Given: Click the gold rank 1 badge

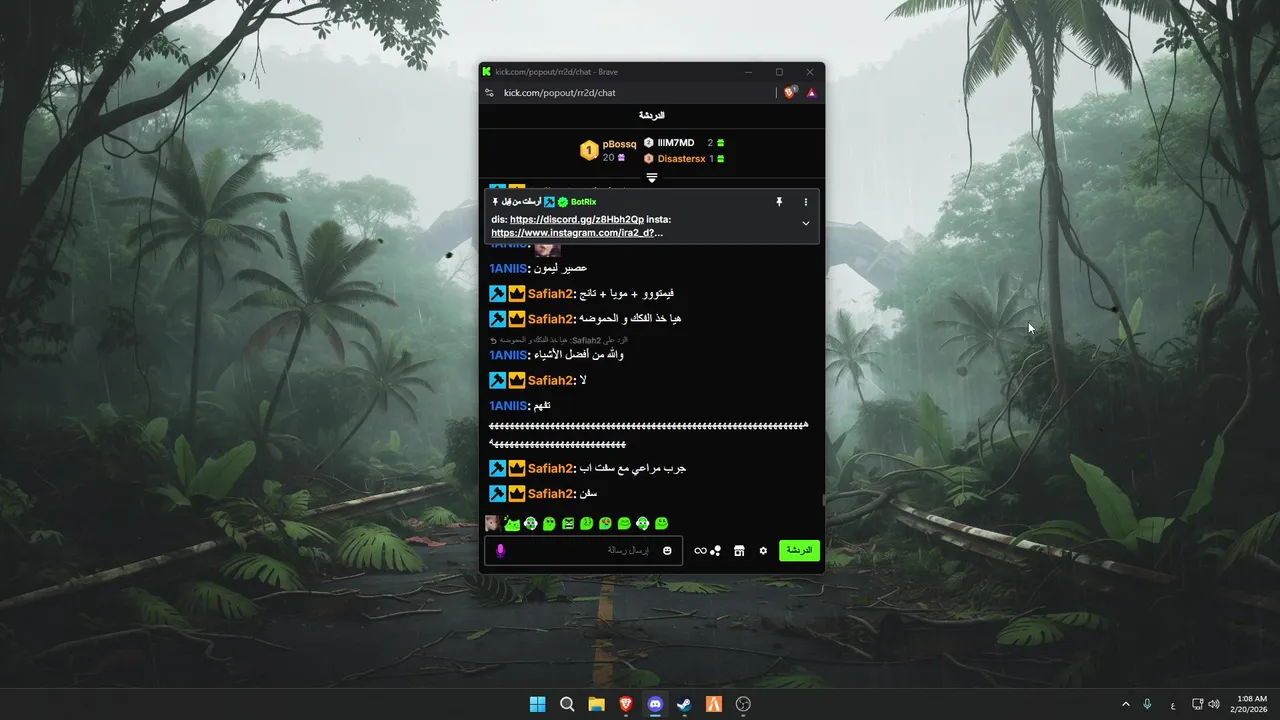Looking at the screenshot, I should coord(589,150).
